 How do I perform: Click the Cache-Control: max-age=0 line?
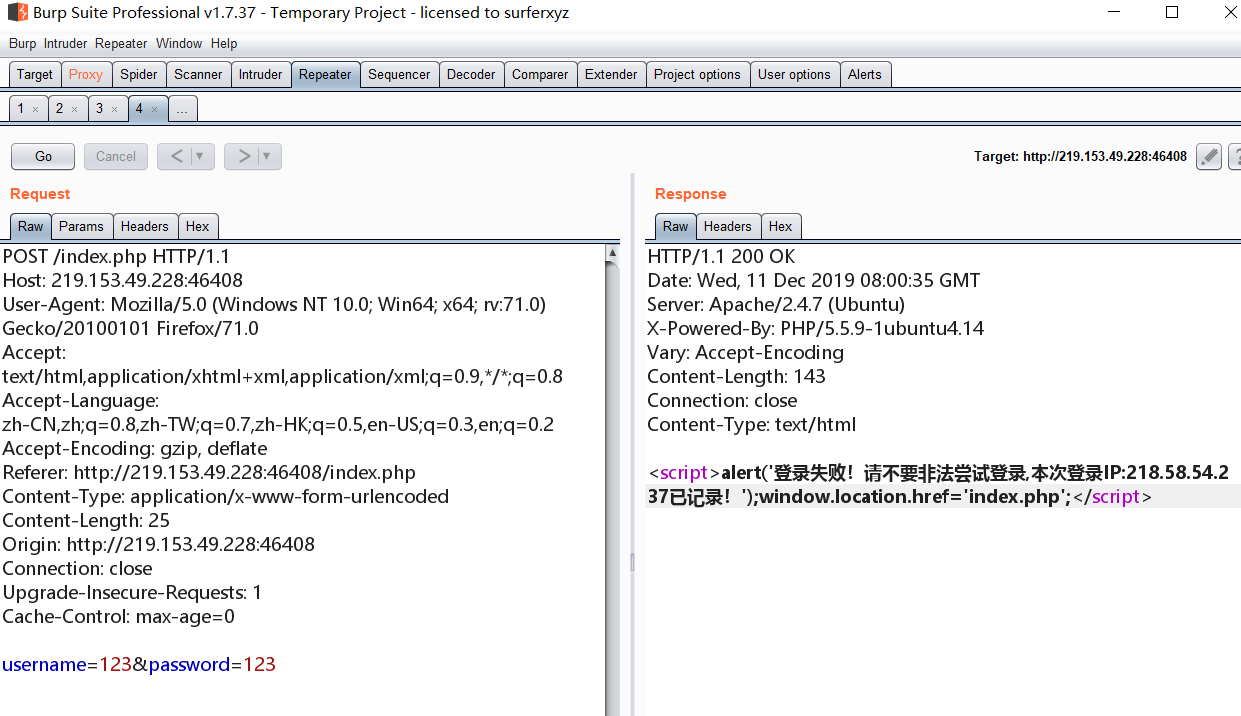point(118,616)
